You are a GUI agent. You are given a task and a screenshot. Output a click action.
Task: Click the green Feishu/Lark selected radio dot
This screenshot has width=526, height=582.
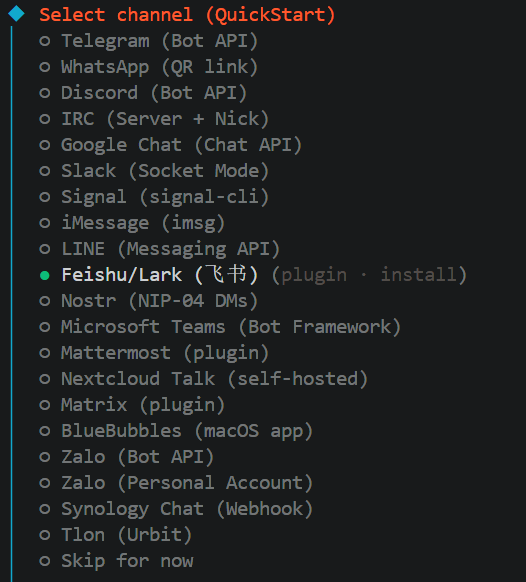[45, 275]
